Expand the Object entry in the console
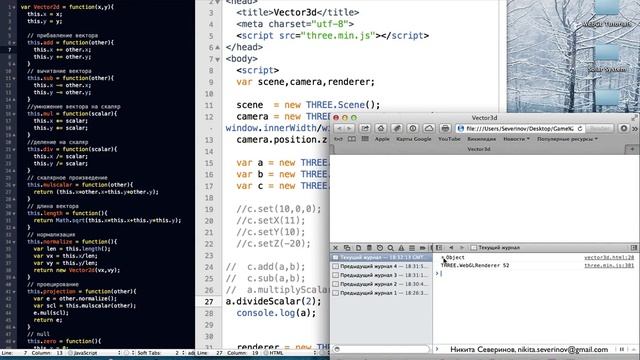The image size is (640, 360). tap(443, 258)
